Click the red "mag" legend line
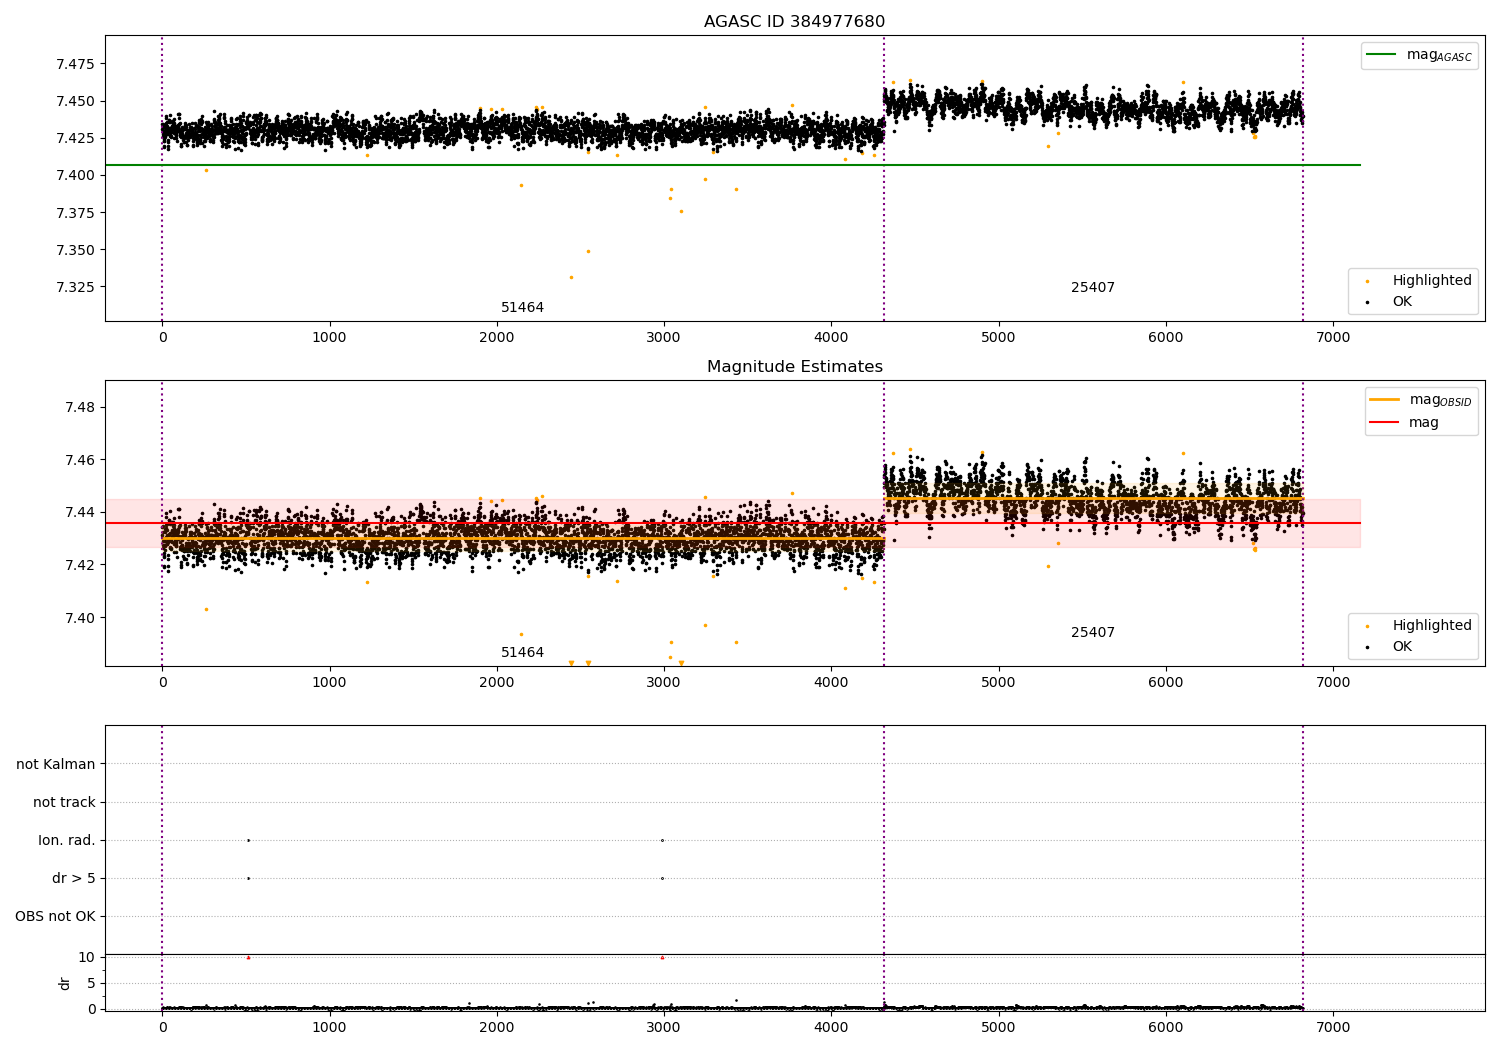The height and width of the screenshot is (1050, 1500). 1384,423
